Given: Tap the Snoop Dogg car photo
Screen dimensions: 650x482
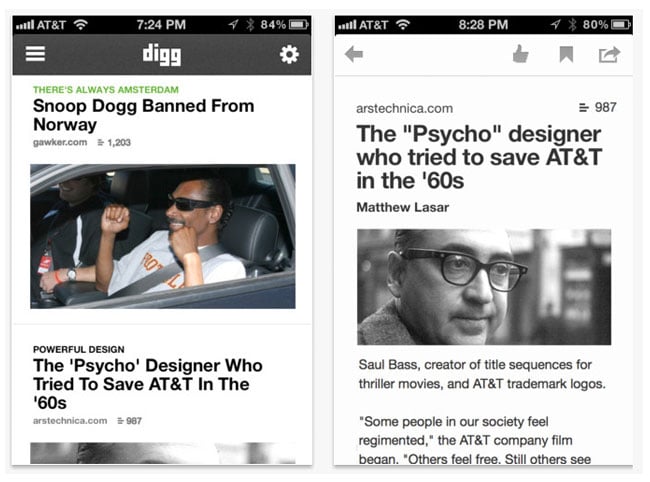Looking at the screenshot, I should (x=163, y=236).
